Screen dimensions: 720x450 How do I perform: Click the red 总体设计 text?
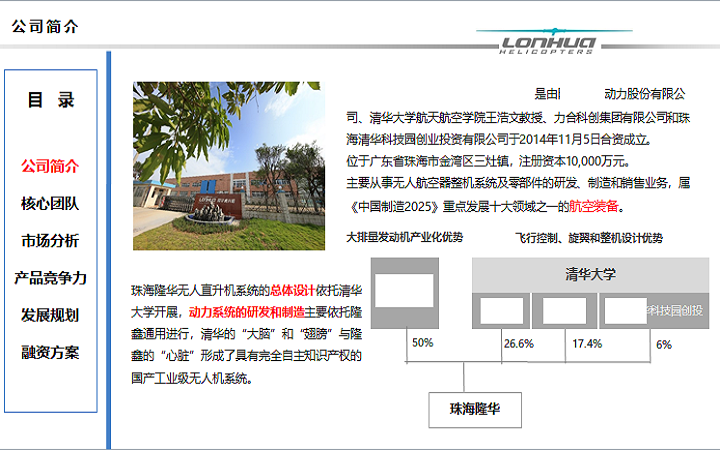292,290
